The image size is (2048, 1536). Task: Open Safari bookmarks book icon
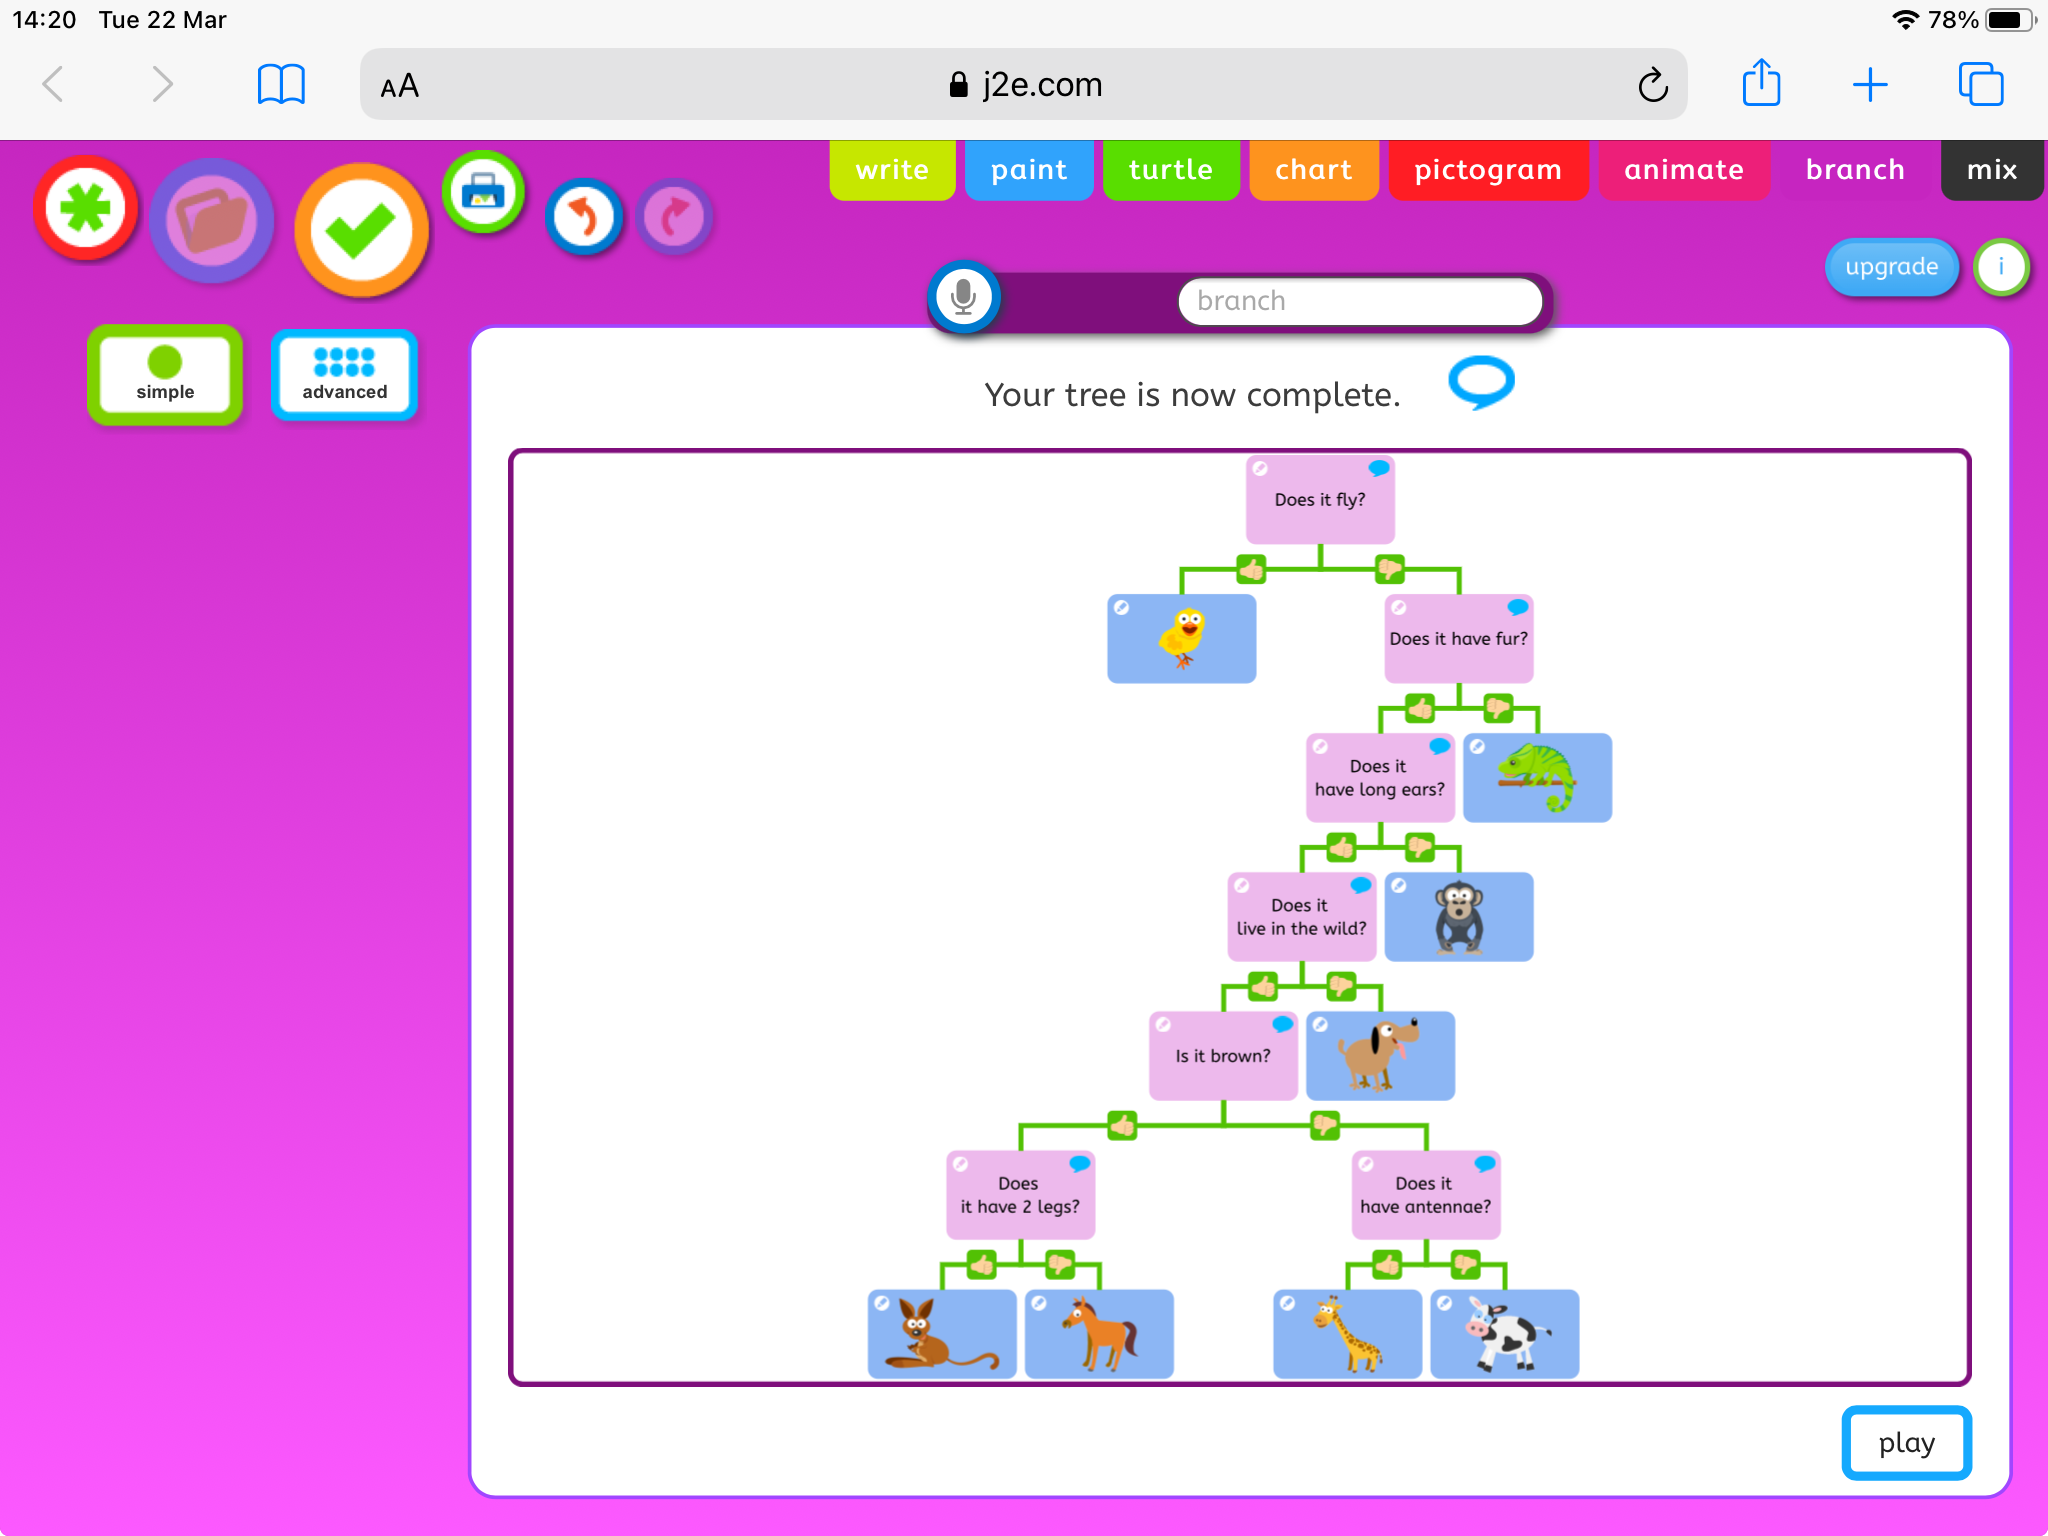281,84
